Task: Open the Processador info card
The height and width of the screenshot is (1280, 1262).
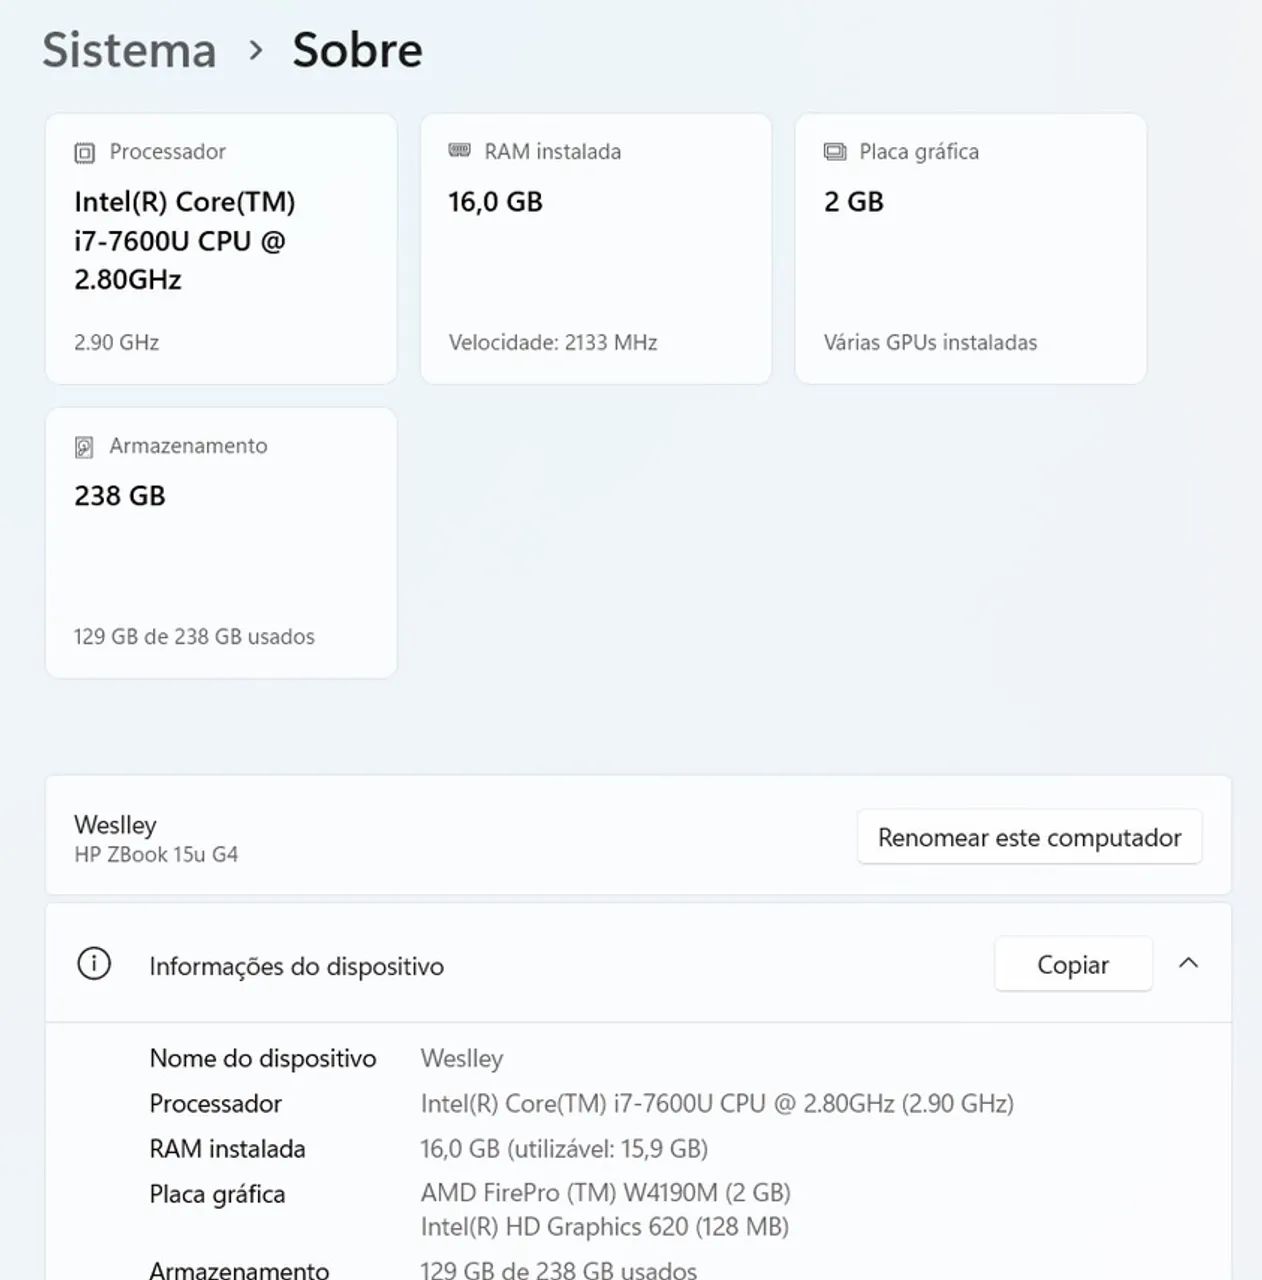Action: click(221, 248)
